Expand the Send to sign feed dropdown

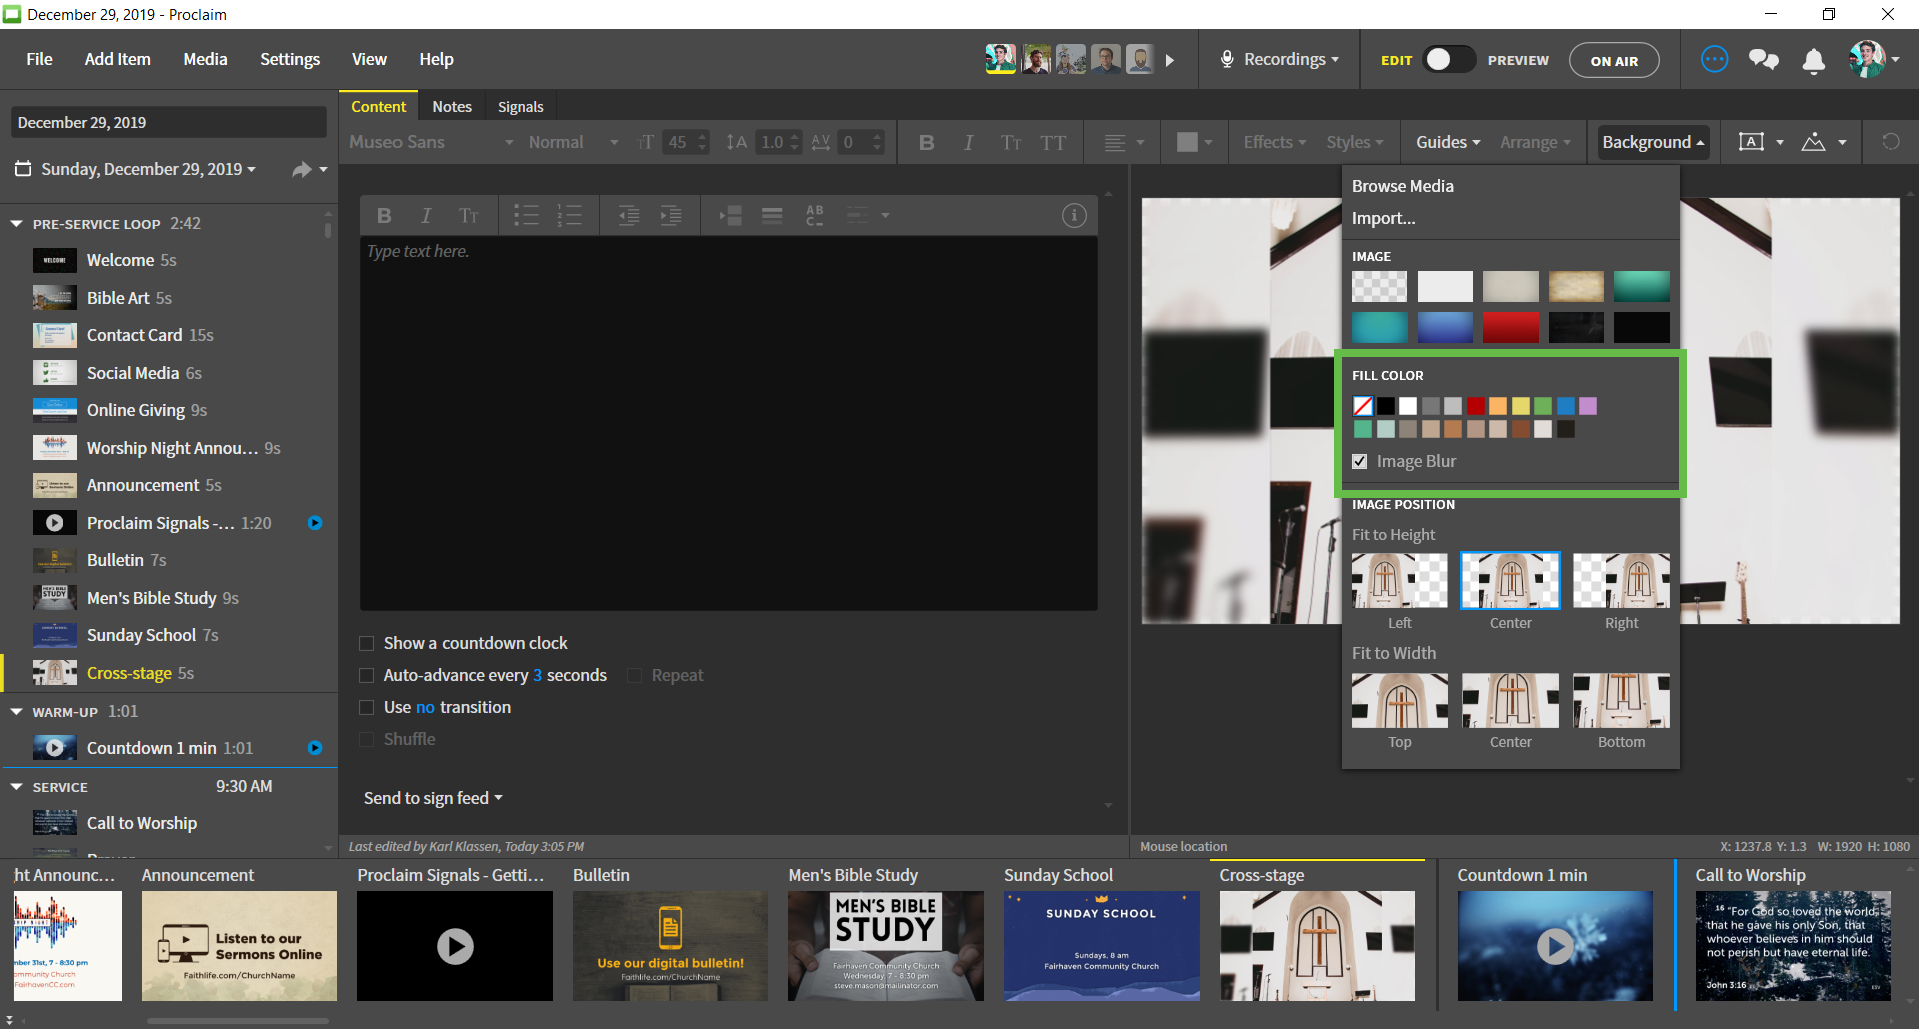click(x=433, y=798)
